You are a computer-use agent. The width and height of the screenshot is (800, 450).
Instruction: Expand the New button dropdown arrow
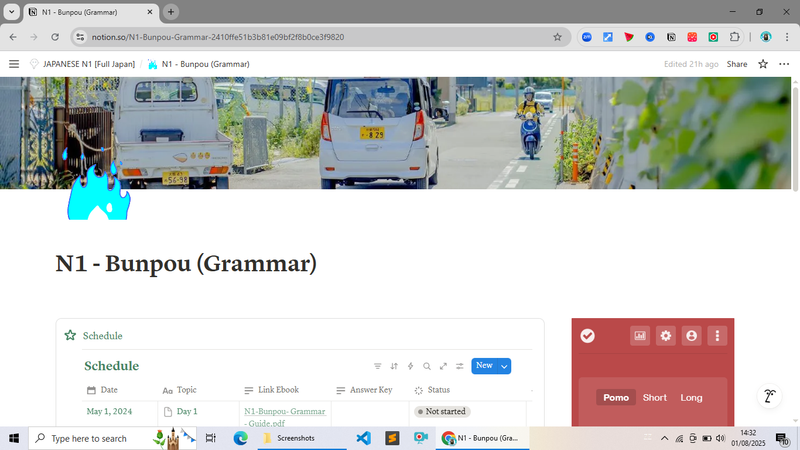click(504, 366)
